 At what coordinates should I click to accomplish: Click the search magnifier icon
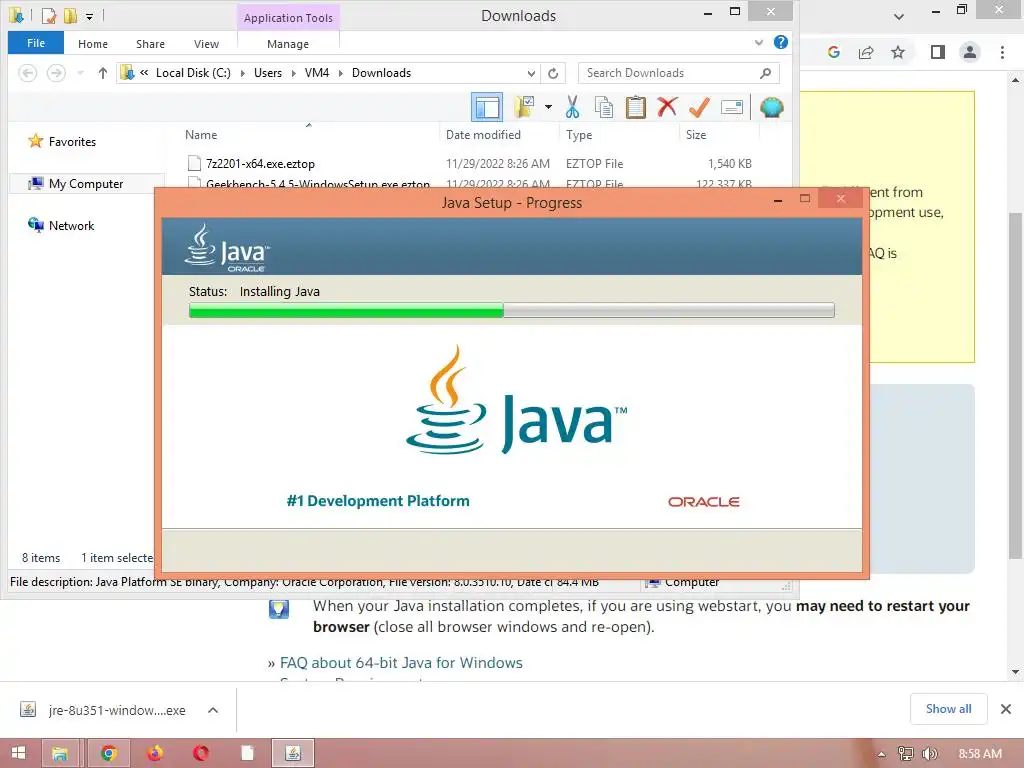[x=765, y=73]
